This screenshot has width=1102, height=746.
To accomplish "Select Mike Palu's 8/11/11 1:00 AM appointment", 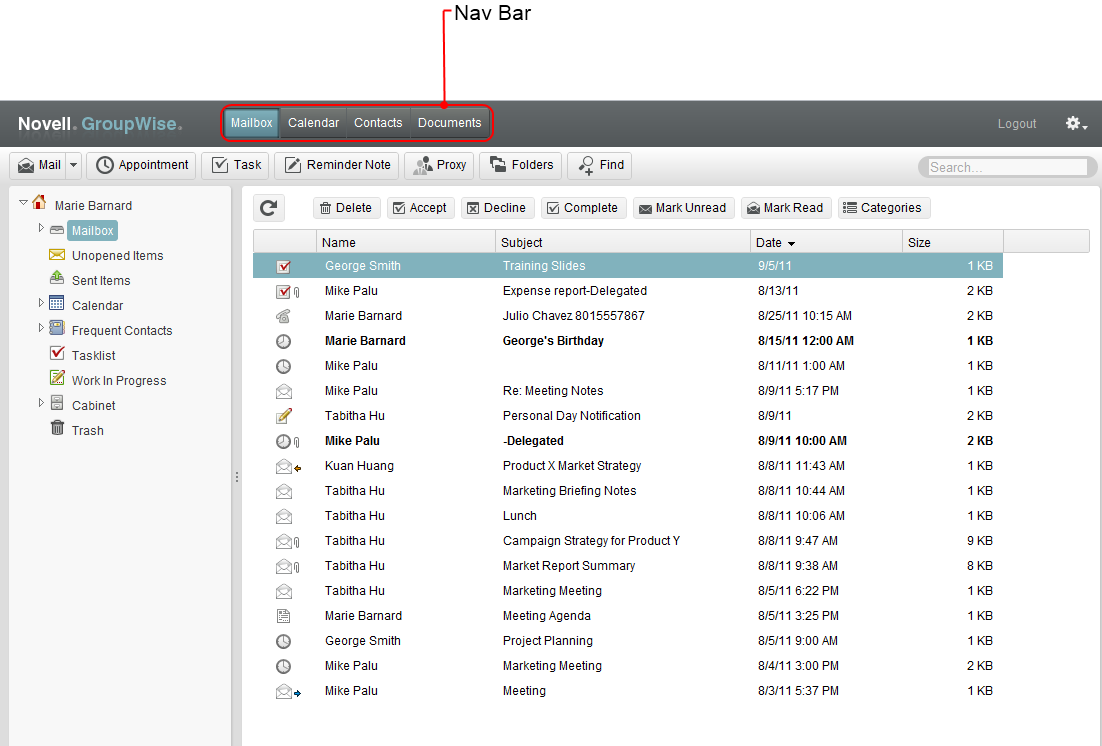I will coord(628,366).
